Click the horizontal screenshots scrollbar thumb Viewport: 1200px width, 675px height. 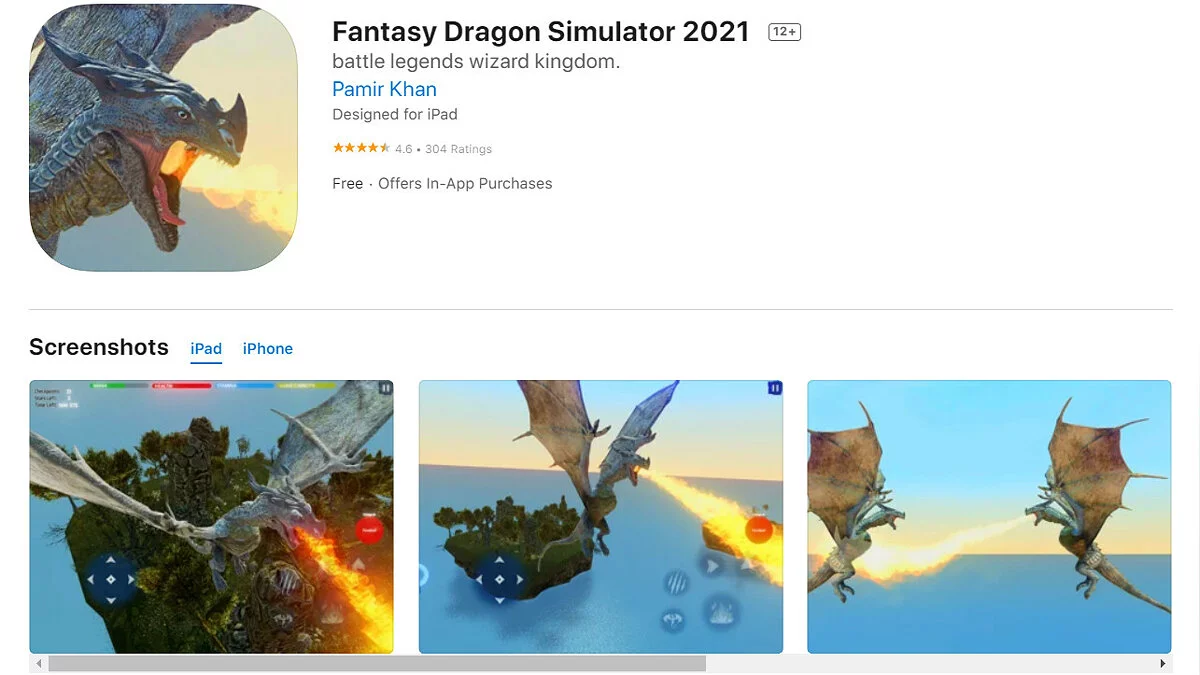coord(377,663)
